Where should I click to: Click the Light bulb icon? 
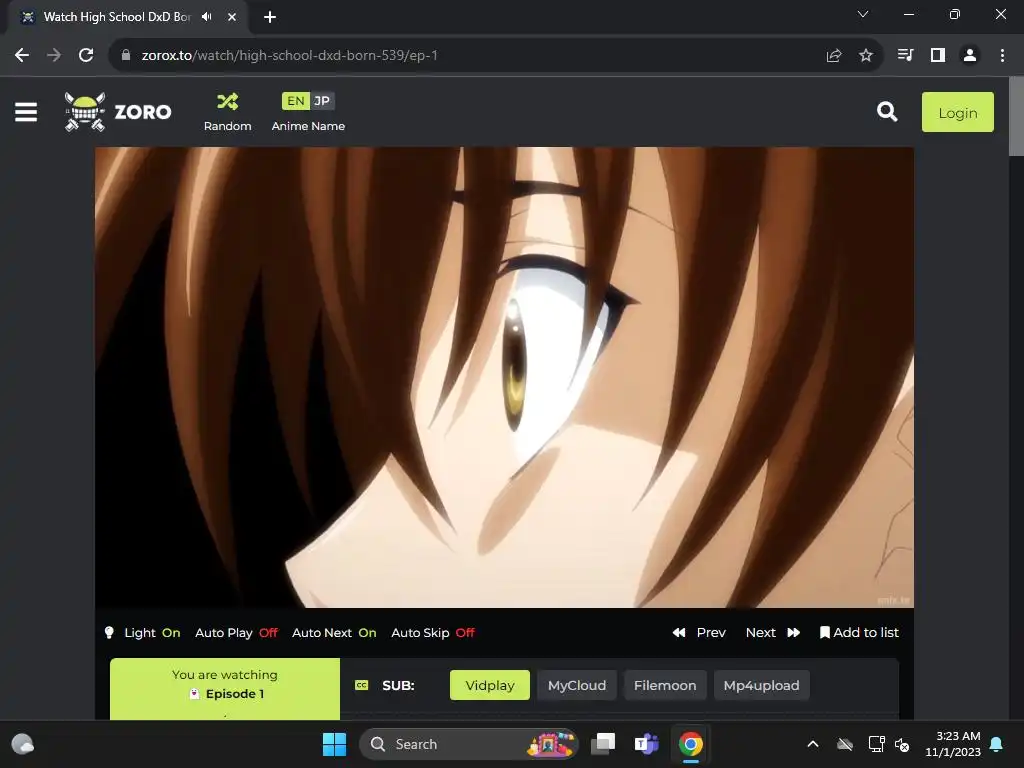pyautogui.click(x=109, y=632)
